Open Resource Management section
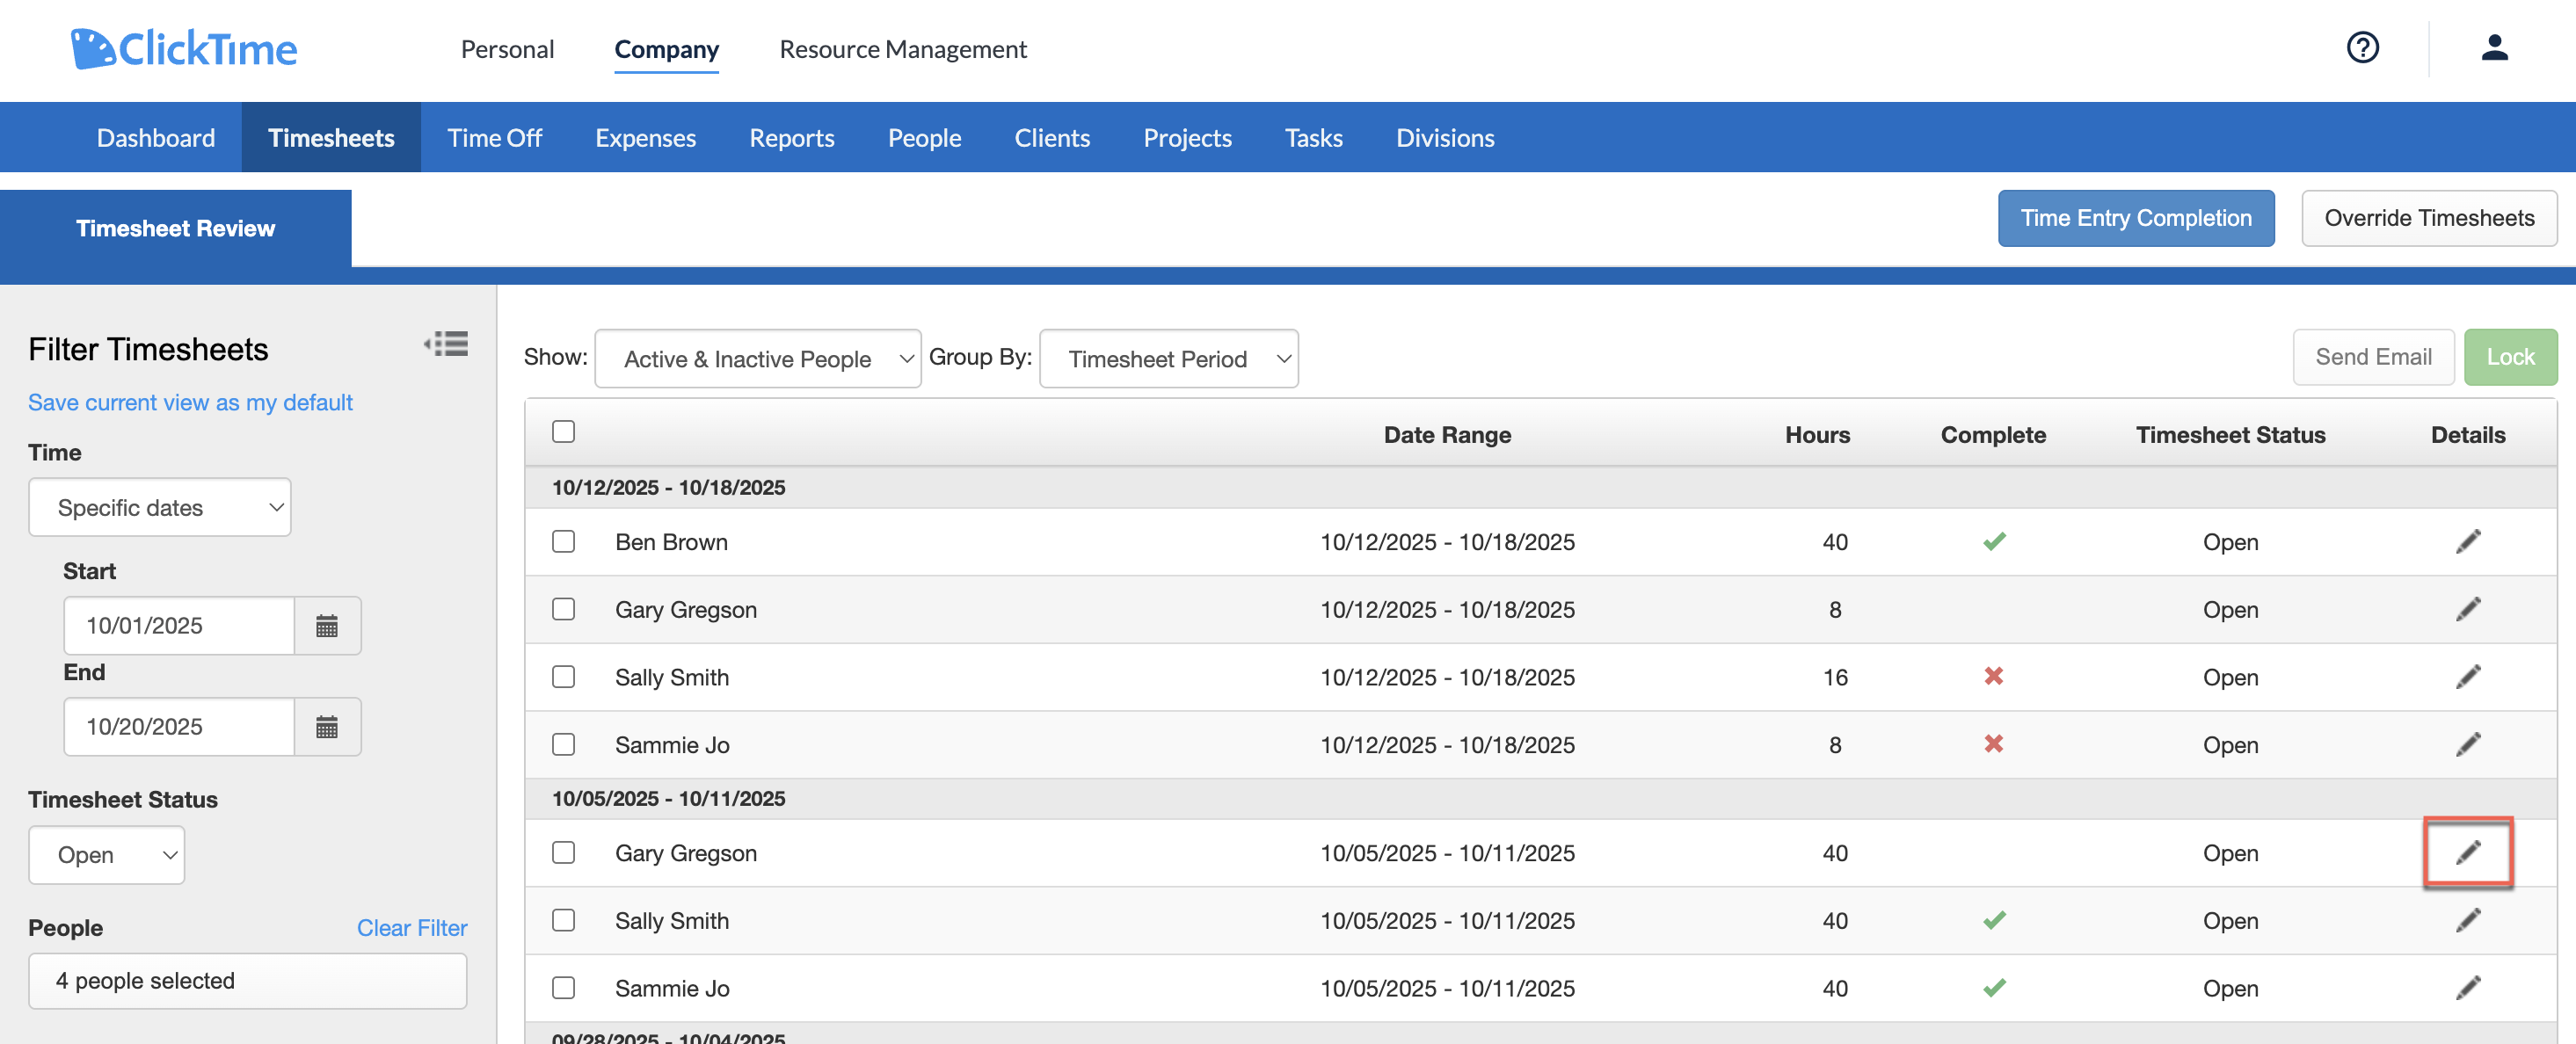2576x1044 pixels. click(903, 49)
